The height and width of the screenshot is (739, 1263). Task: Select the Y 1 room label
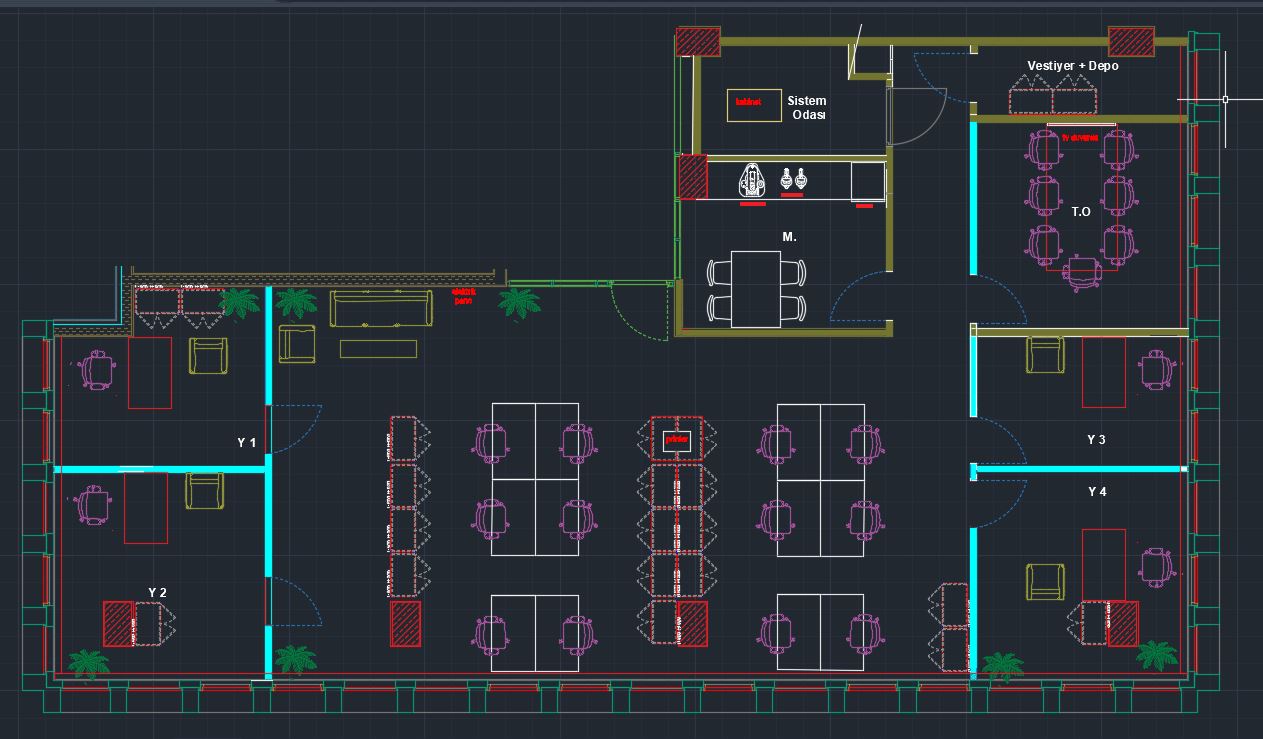(x=246, y=442)
